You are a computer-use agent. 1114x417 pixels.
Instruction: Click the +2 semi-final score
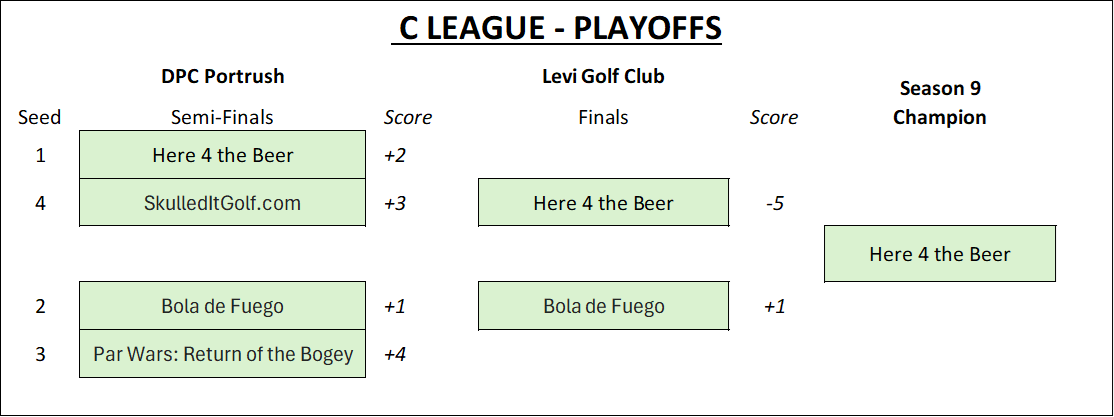pos(397,155)
